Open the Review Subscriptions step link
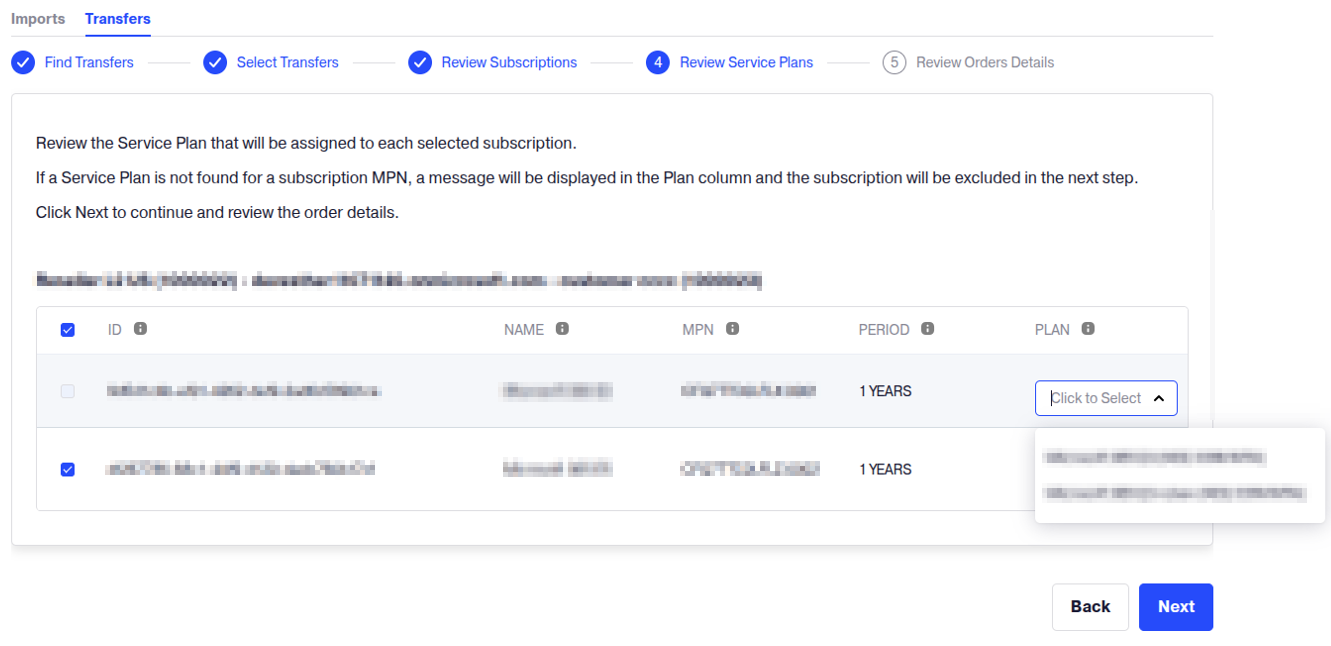The height and width of the screenshot is (646, 1331). point(509,62)
